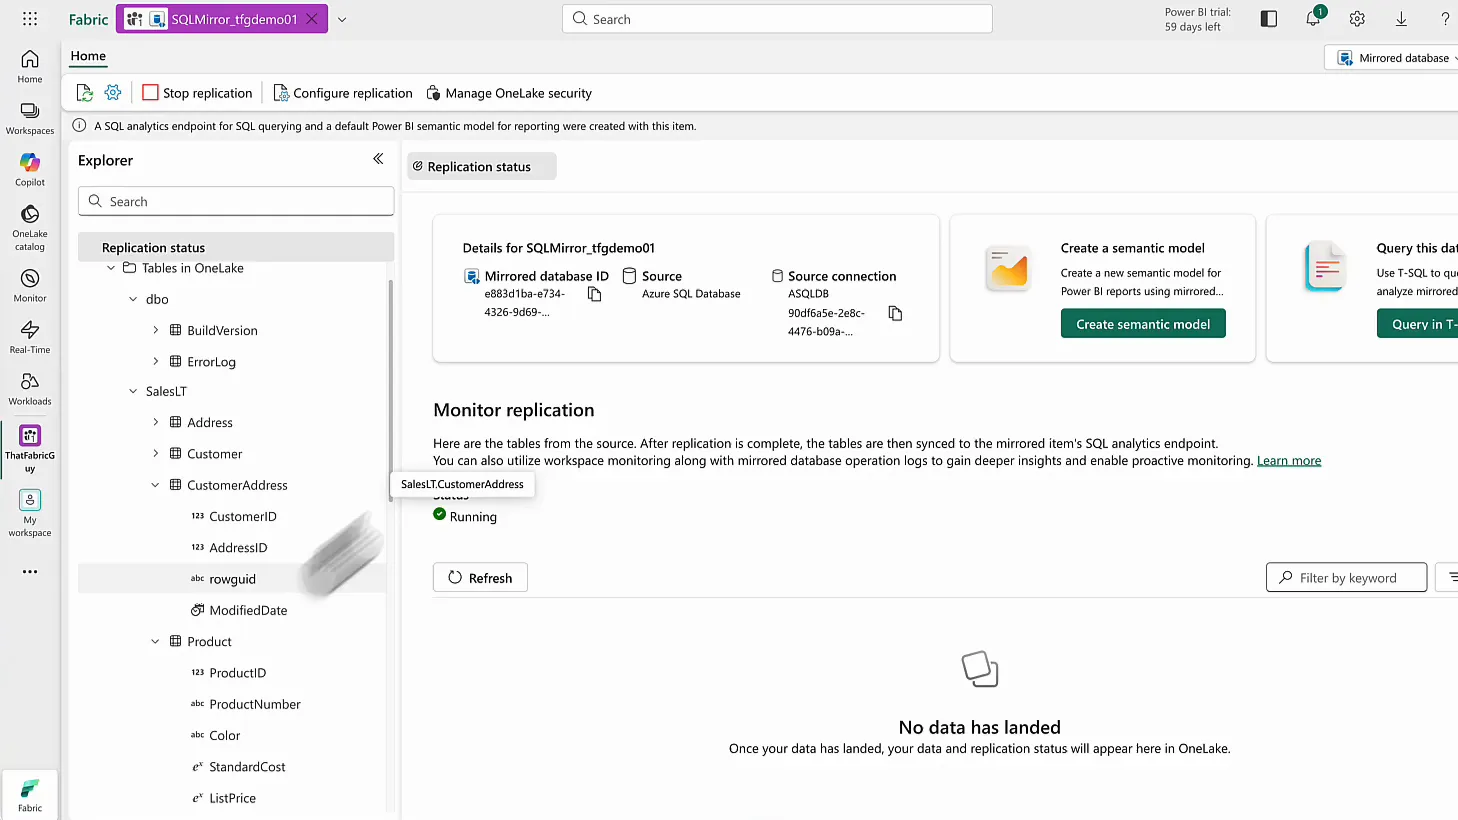This screenshot has width=1458, height=820.
Task: Click the download icon in the header
Action: pos(1401,19)
